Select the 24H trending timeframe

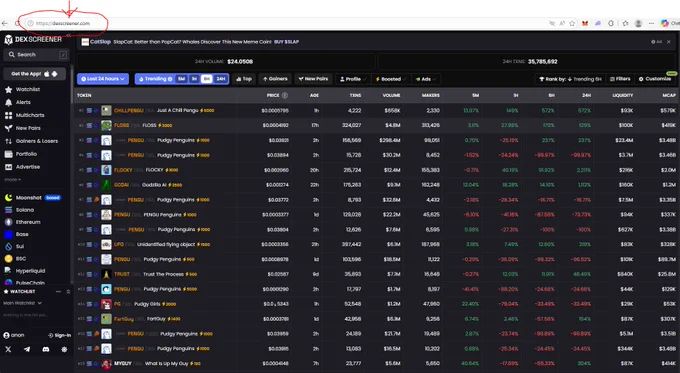pos(221,79)
